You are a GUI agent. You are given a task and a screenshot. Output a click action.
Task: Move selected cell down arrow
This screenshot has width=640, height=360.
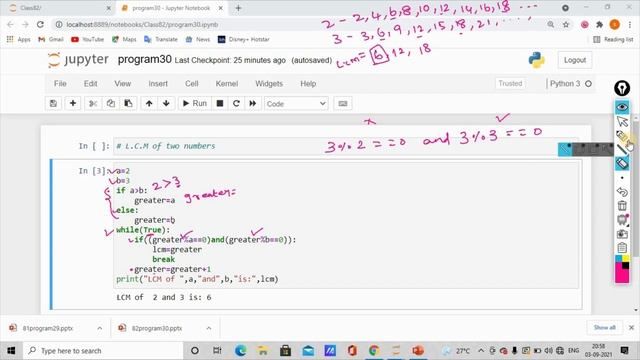tap(166, 104)
